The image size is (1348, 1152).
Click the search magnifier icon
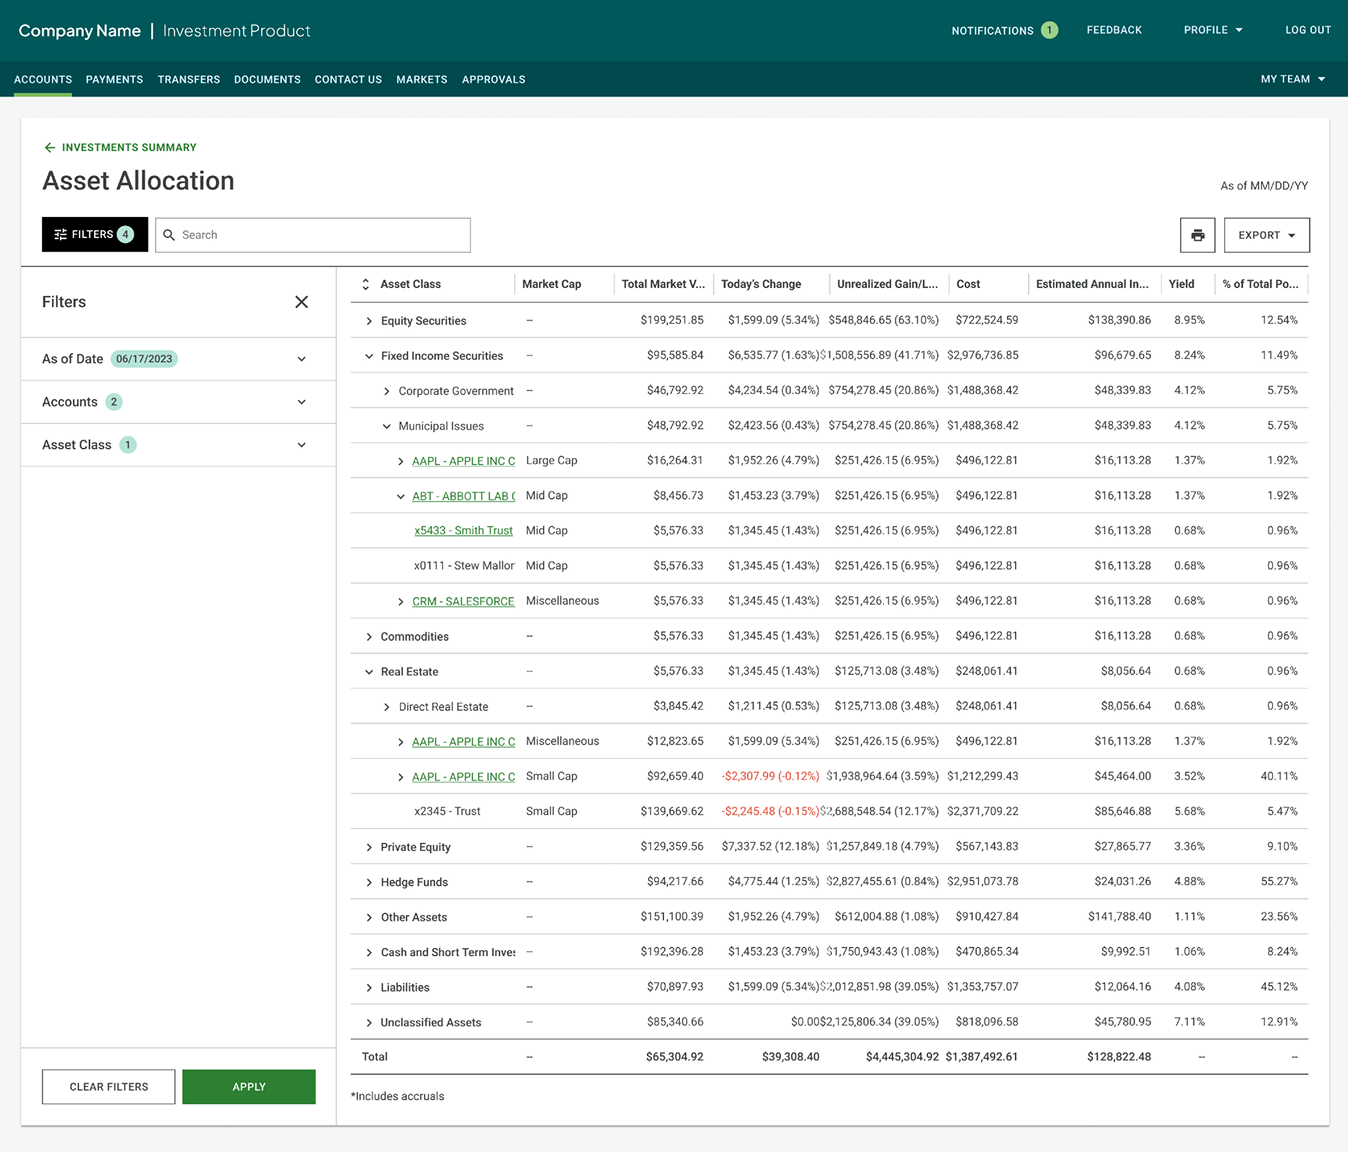[x=169, y=235]
